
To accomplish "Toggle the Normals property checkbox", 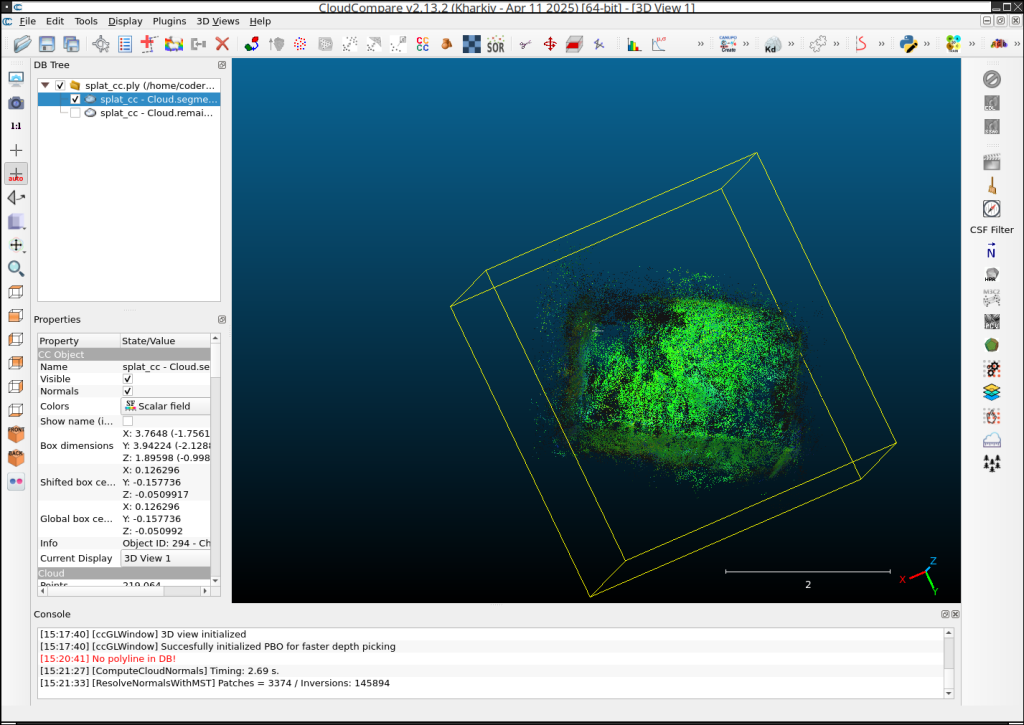I will (x=127, y=392).
